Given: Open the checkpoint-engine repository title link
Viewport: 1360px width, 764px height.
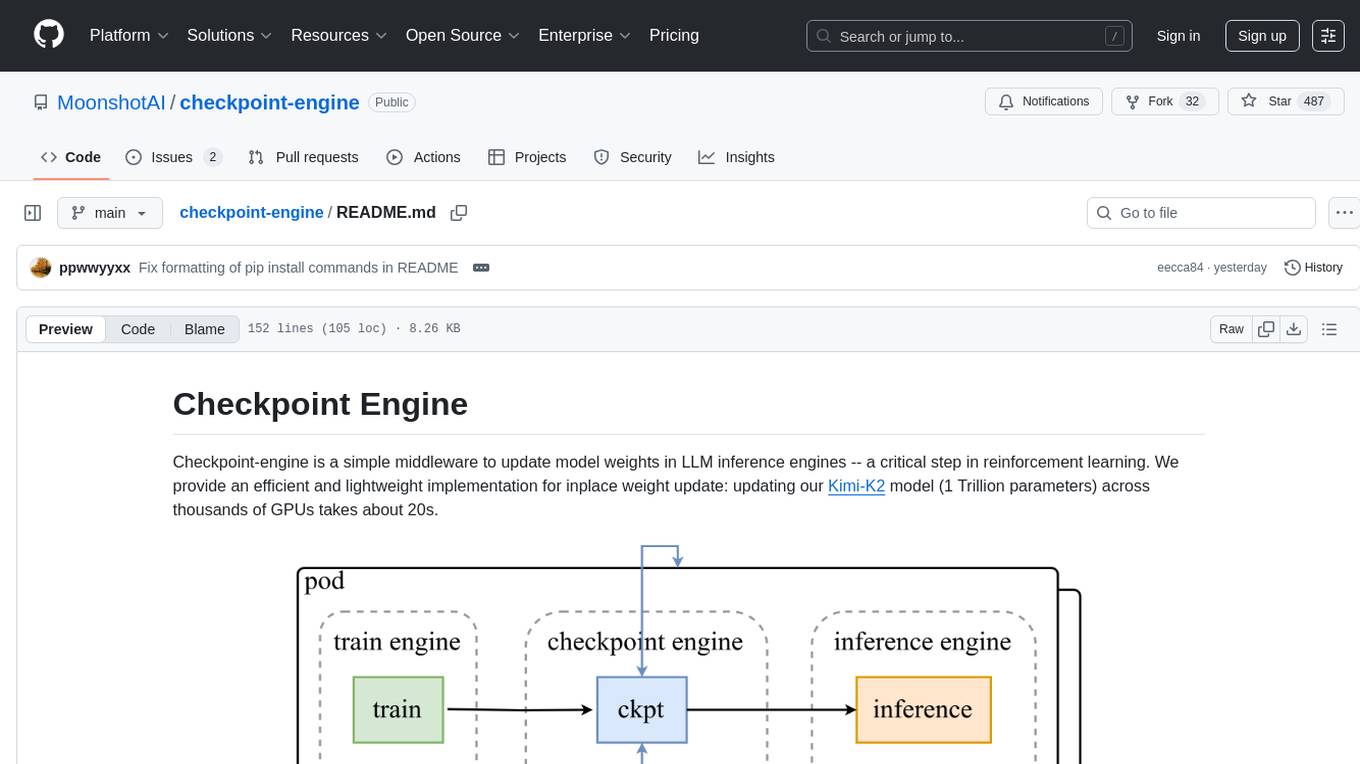Looking at the screenshot, I should pos(269,102).
